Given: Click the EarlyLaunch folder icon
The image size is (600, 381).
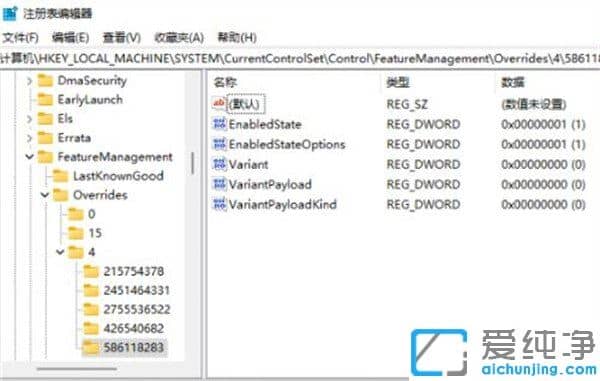Looking at the screenshot, I should pos(45,100).
